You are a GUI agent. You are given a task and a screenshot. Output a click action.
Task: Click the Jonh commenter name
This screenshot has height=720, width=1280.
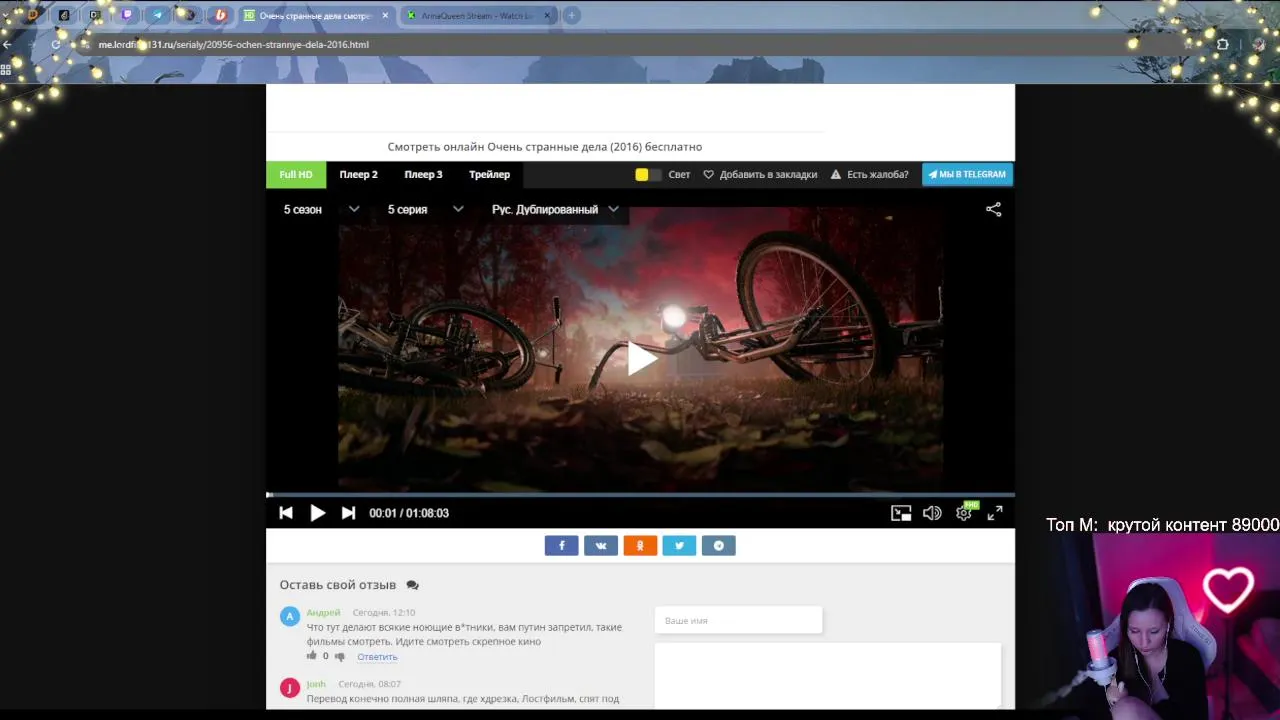316,684
